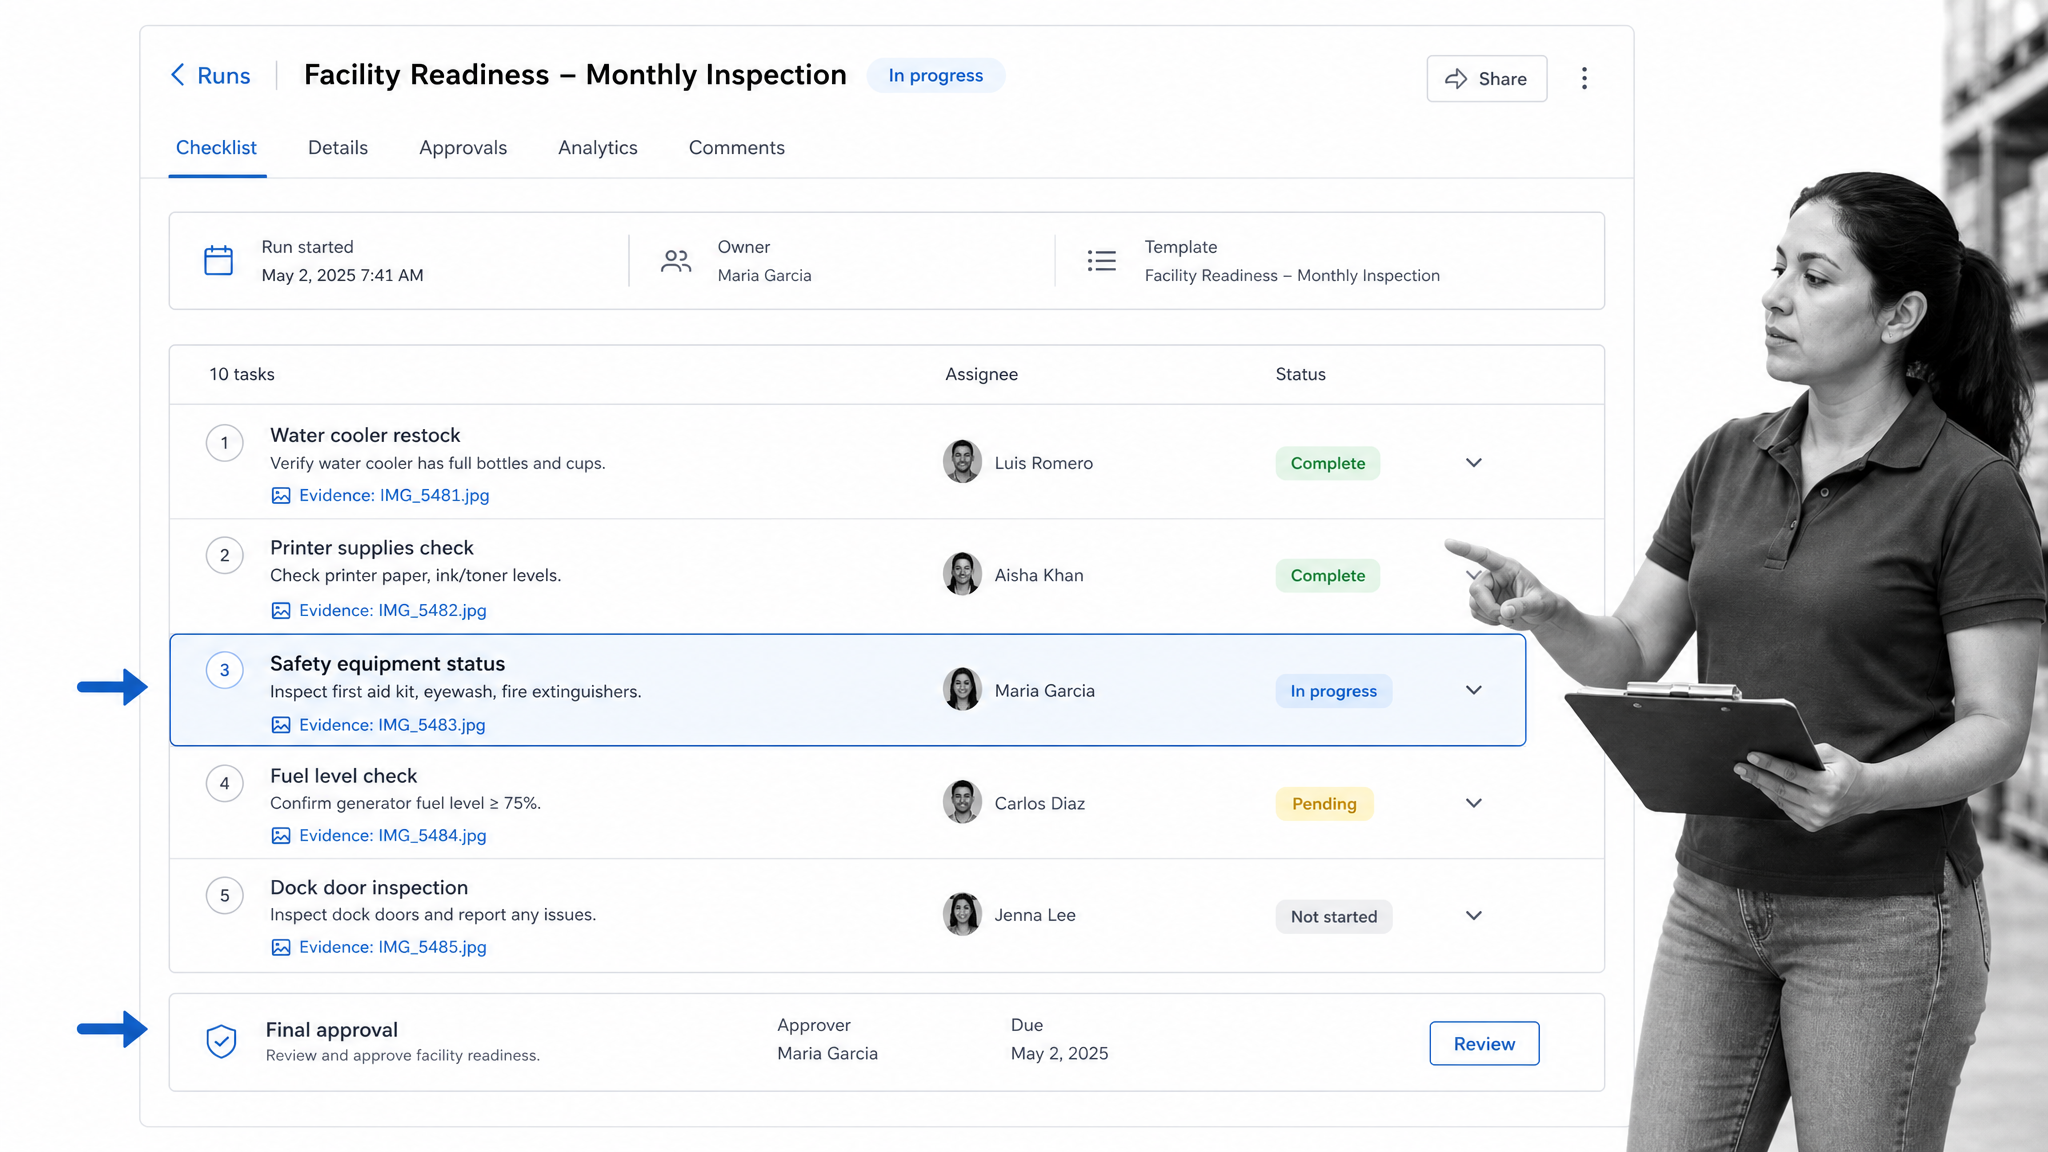2048x1152 pixels.
Task: Click the Complete status on Printer supplies check
Action: [1327, 576]
